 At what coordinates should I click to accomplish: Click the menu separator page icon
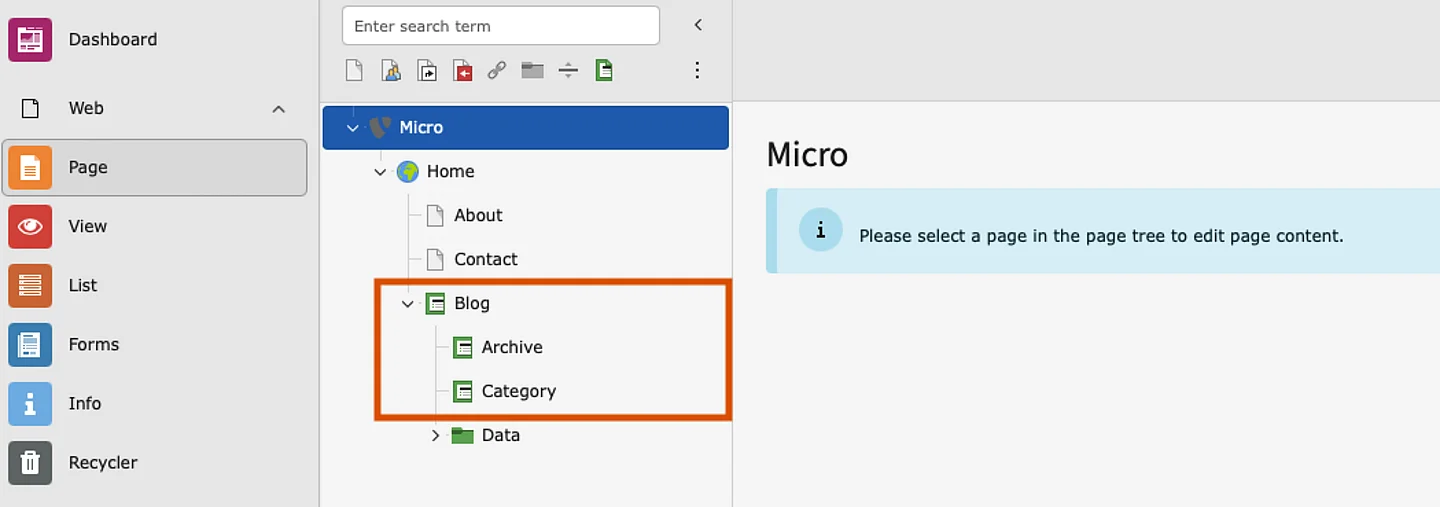pos(568,70)
